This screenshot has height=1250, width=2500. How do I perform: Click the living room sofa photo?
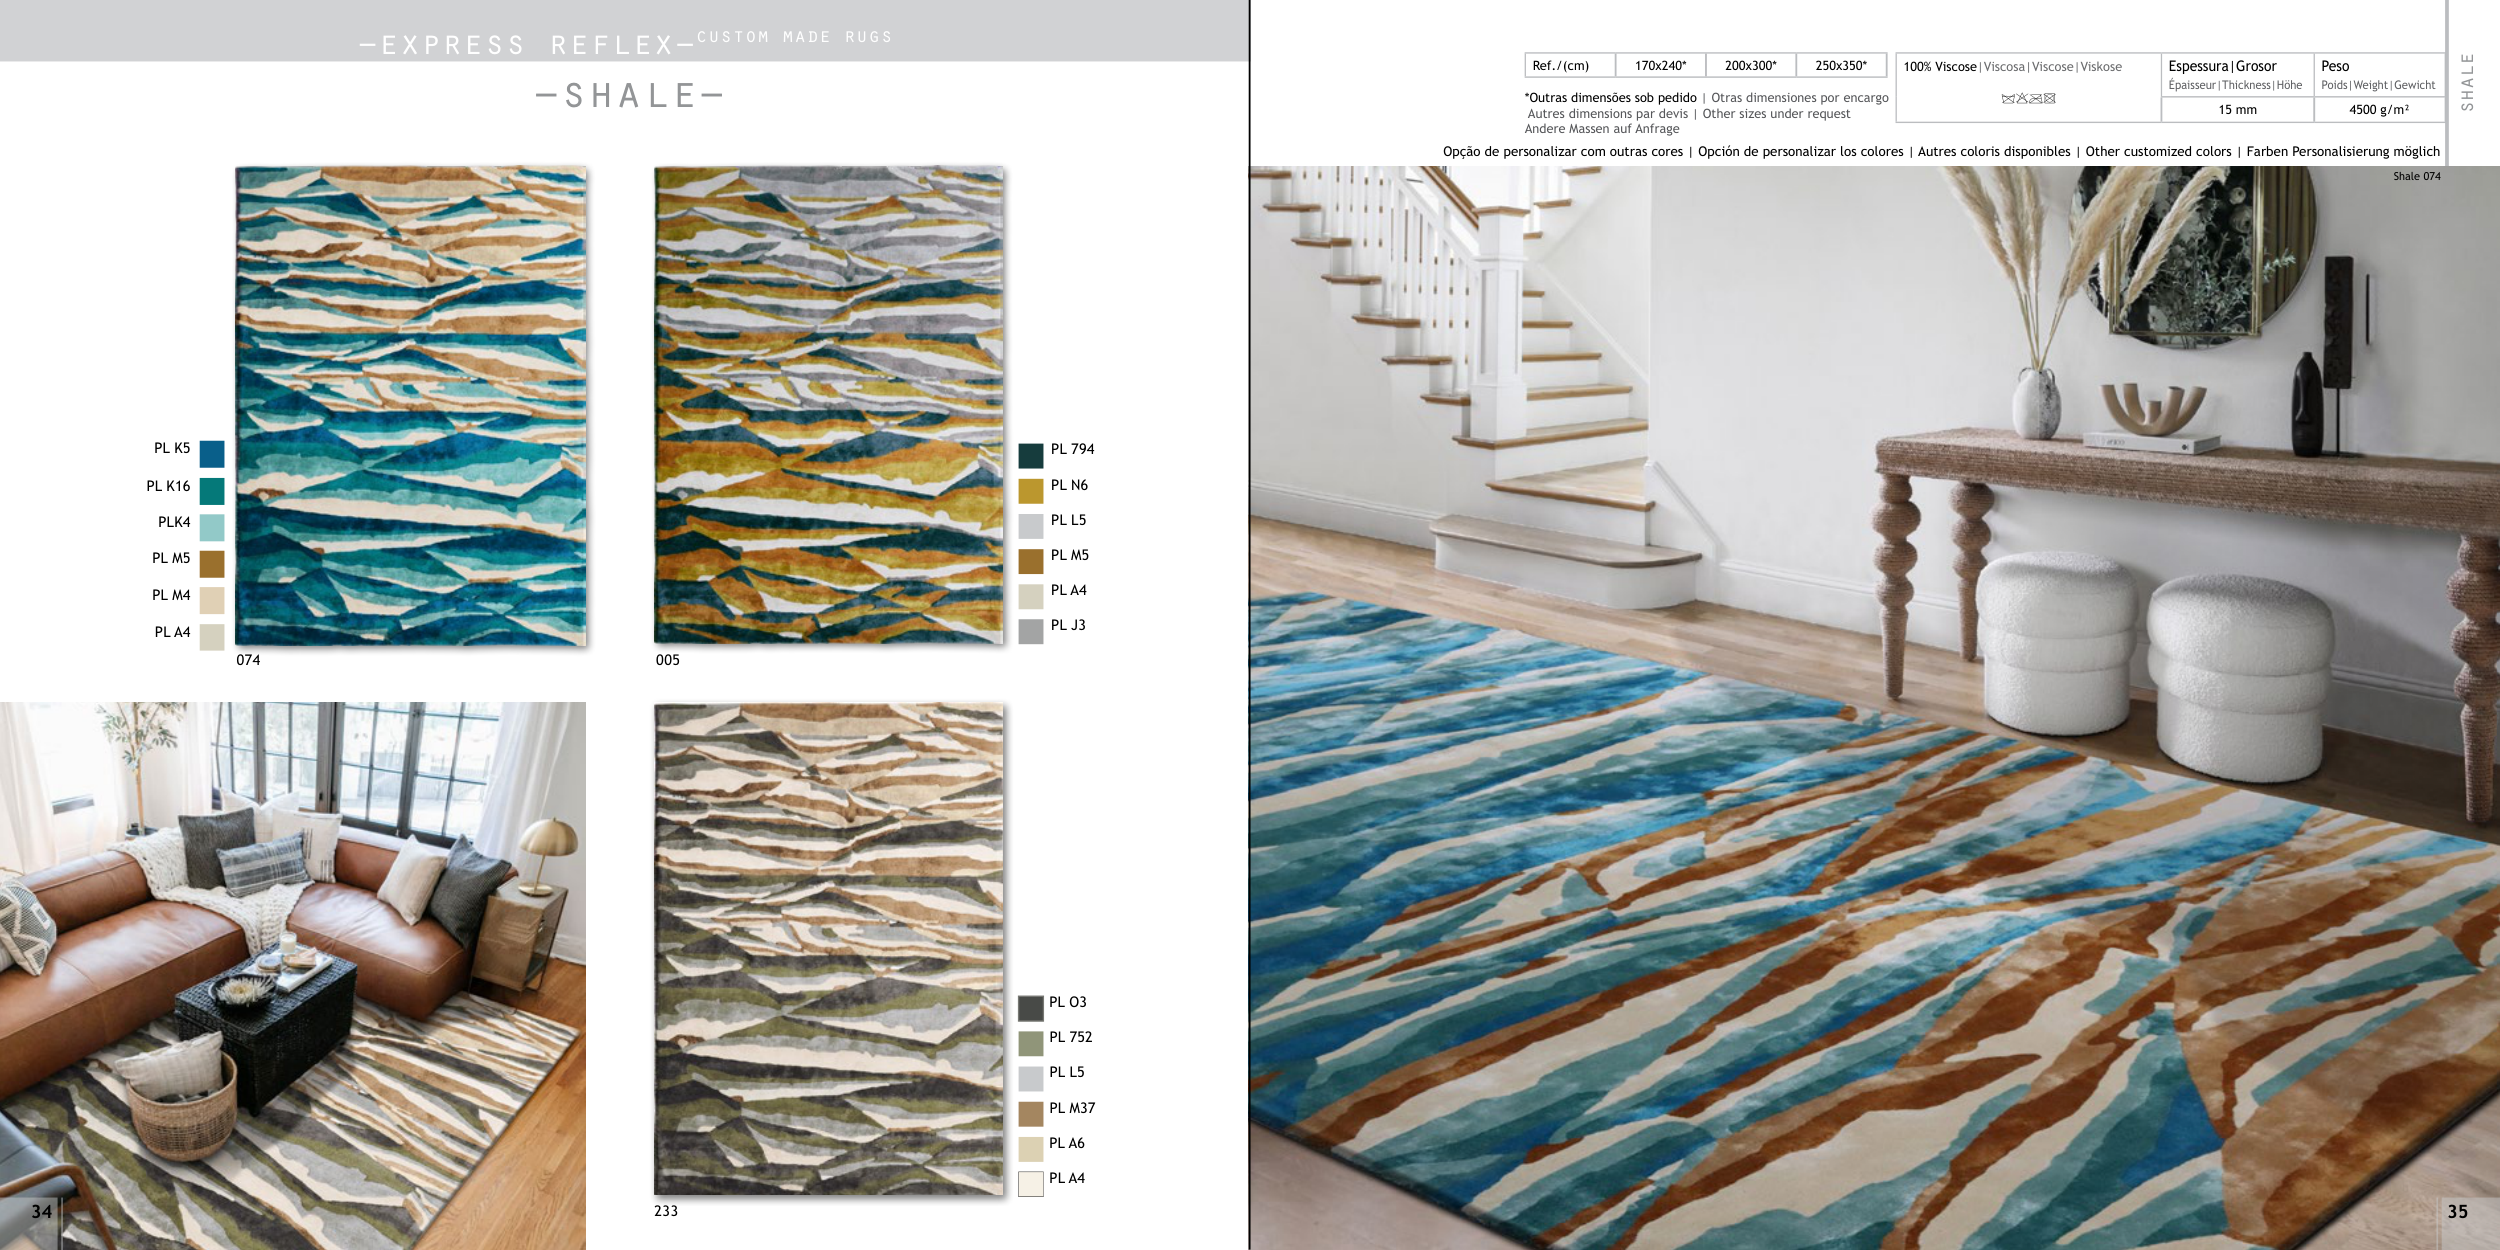(293, 976)
